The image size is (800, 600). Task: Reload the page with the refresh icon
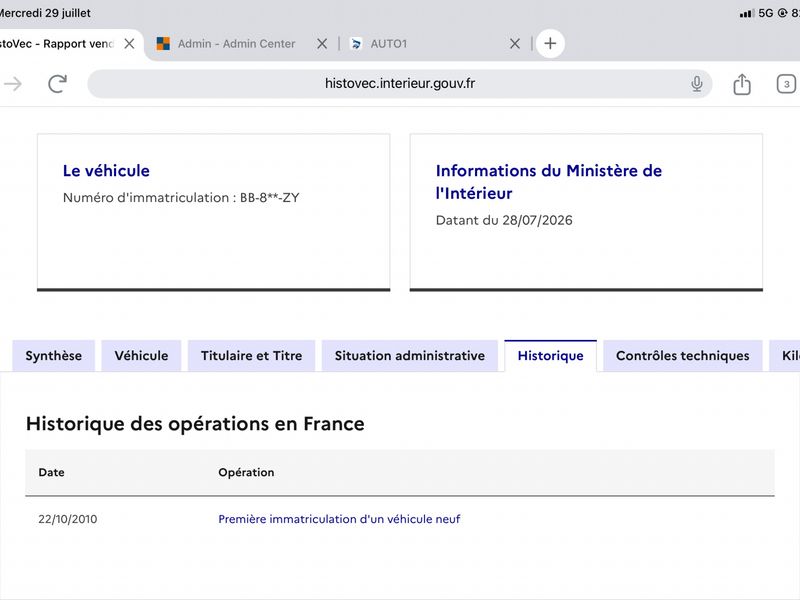pyautogui.click(x=57, y=84)
